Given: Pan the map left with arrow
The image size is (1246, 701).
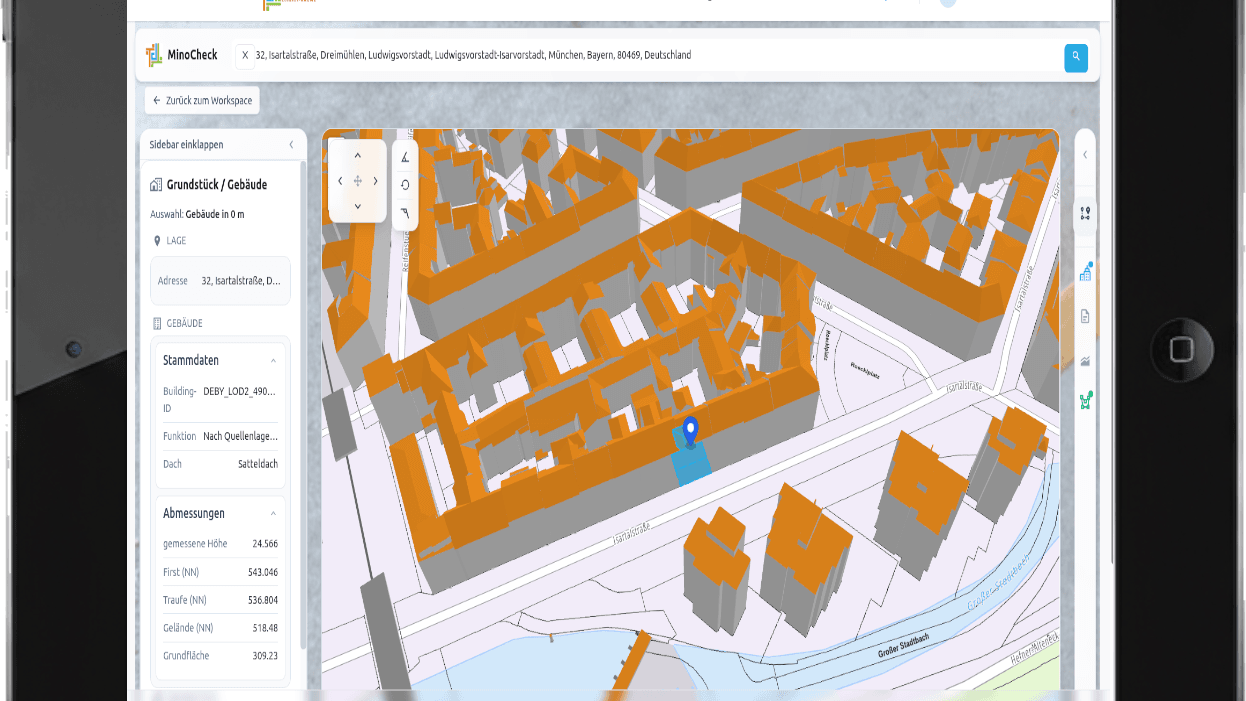Looking at the screenshot, I should click(x=340, y=181).
